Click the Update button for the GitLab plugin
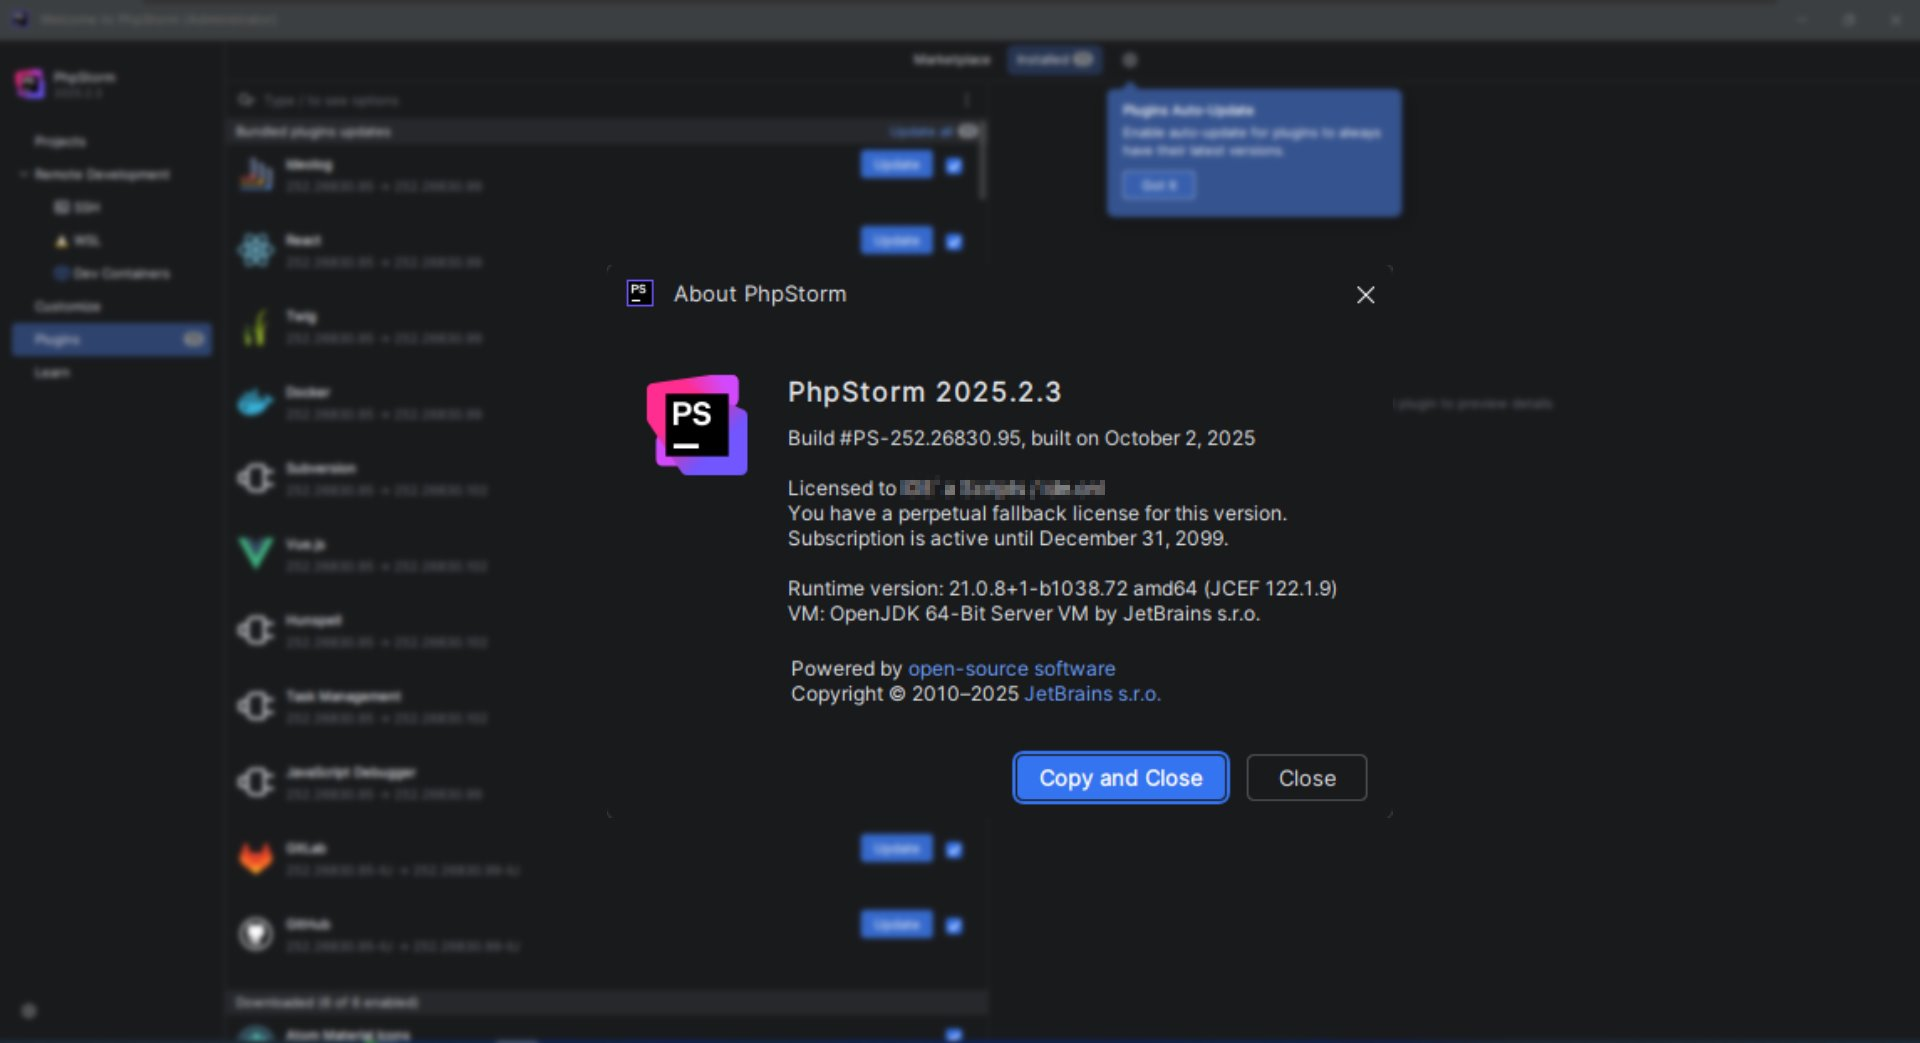This screenshot has height=1043, width=1920. (896, 849)
